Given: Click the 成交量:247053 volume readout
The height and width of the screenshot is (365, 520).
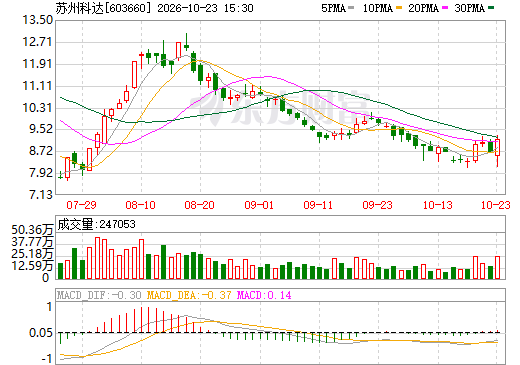Looking at the screenshot, I should [97, 224].
